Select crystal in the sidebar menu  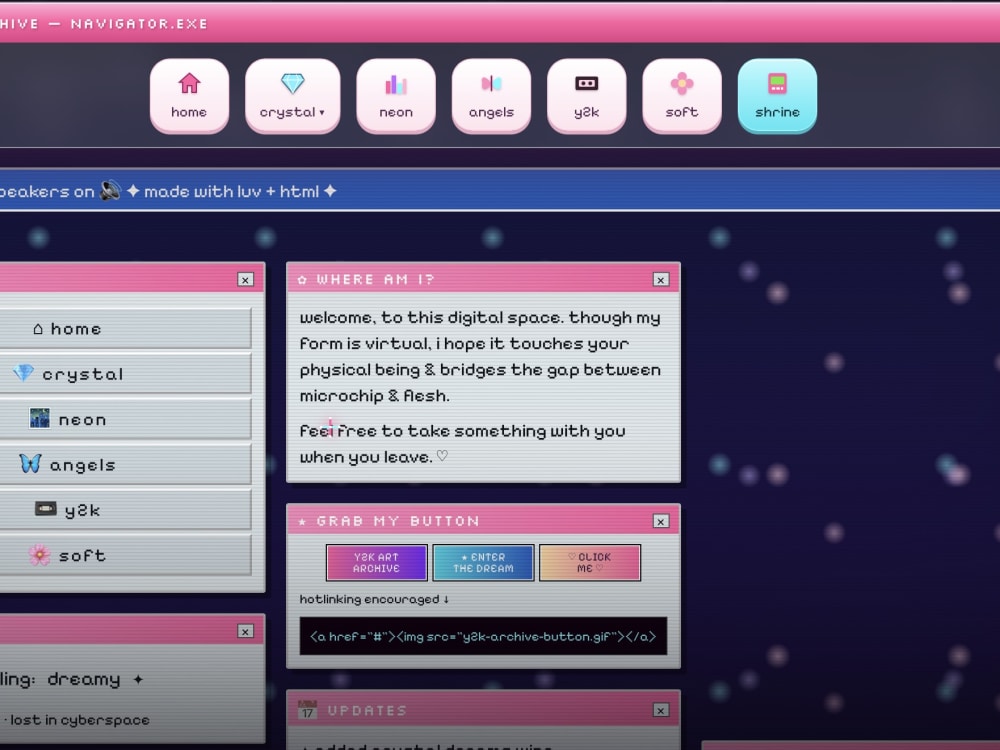pyautogui.click(x=125, y=374)
